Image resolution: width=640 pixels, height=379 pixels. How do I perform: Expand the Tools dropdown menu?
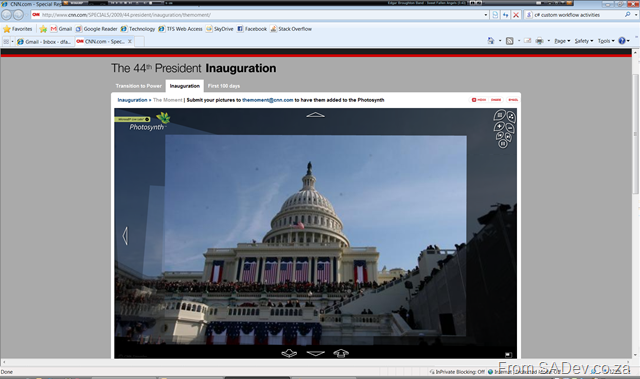coord(606,41)
